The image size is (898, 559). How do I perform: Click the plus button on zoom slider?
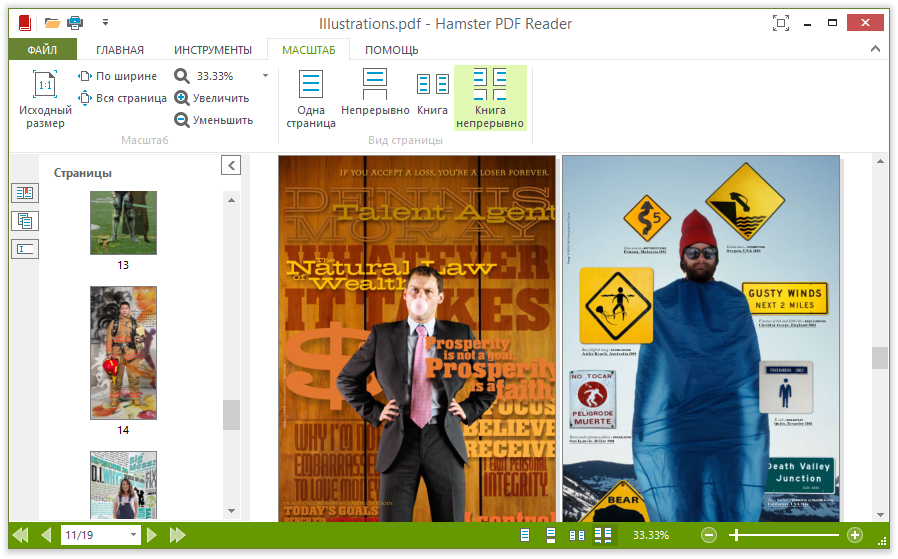(855, 535)
